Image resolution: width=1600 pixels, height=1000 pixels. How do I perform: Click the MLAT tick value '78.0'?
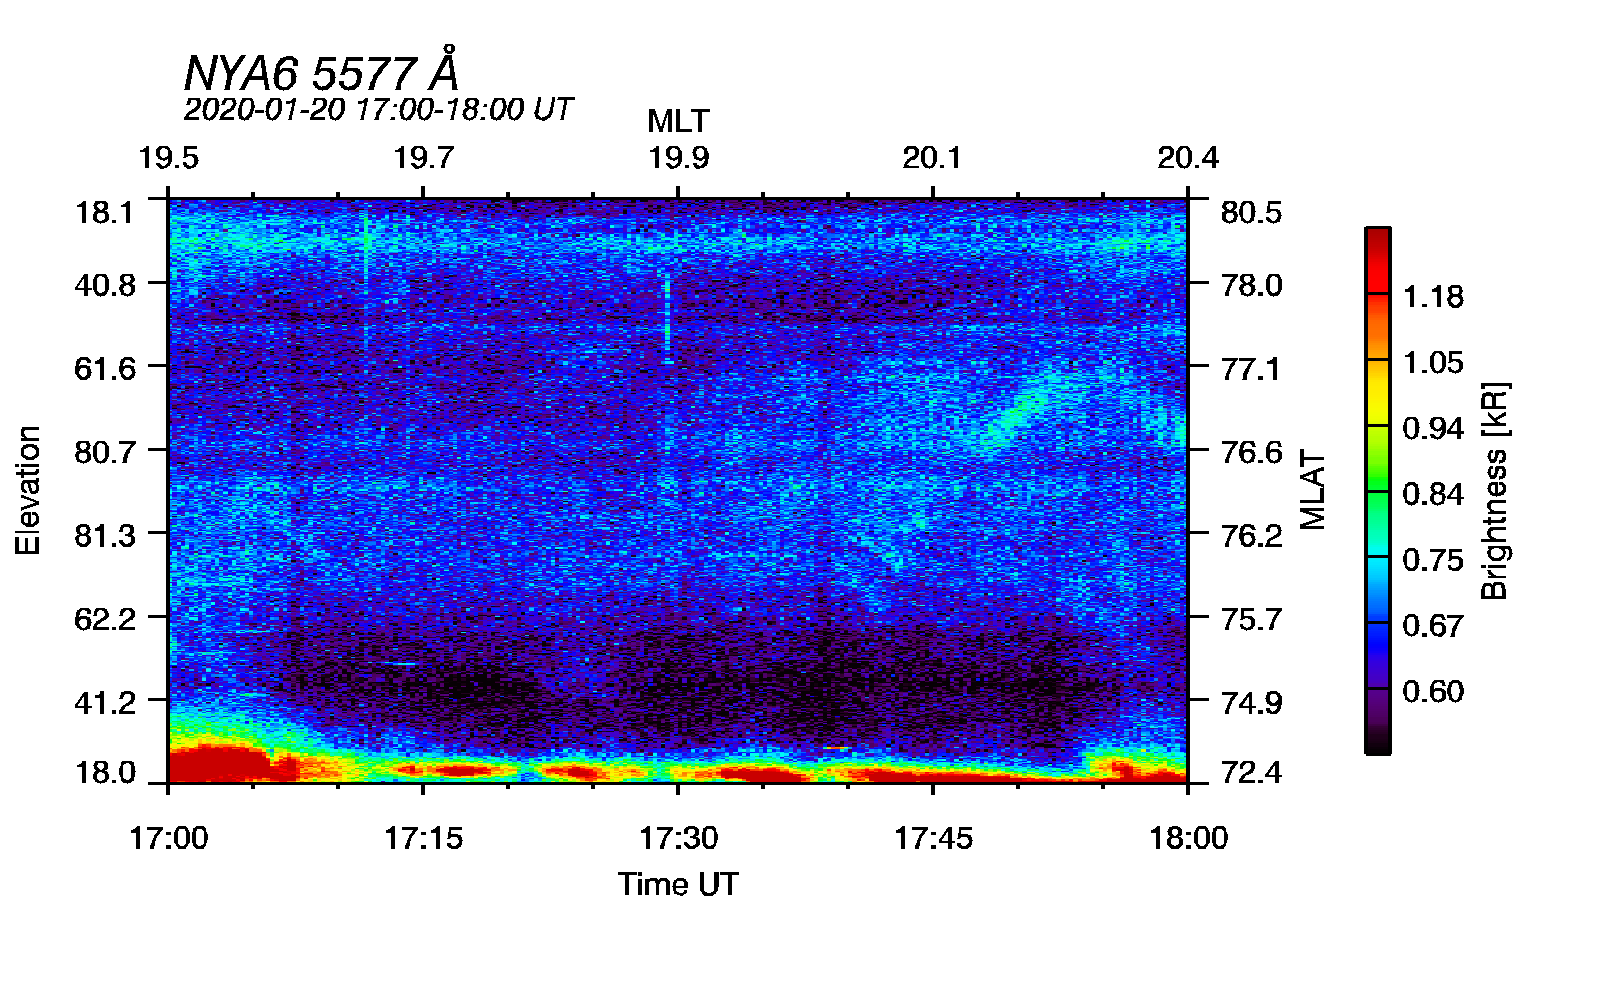point(1251,285)
